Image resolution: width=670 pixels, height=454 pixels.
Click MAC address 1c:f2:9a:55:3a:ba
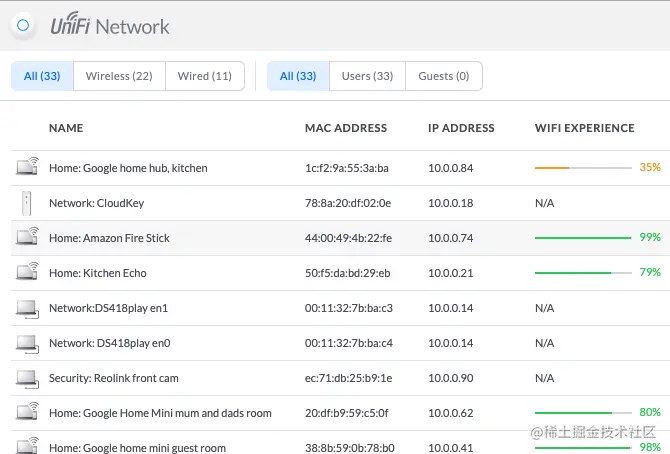click(347, 168)
